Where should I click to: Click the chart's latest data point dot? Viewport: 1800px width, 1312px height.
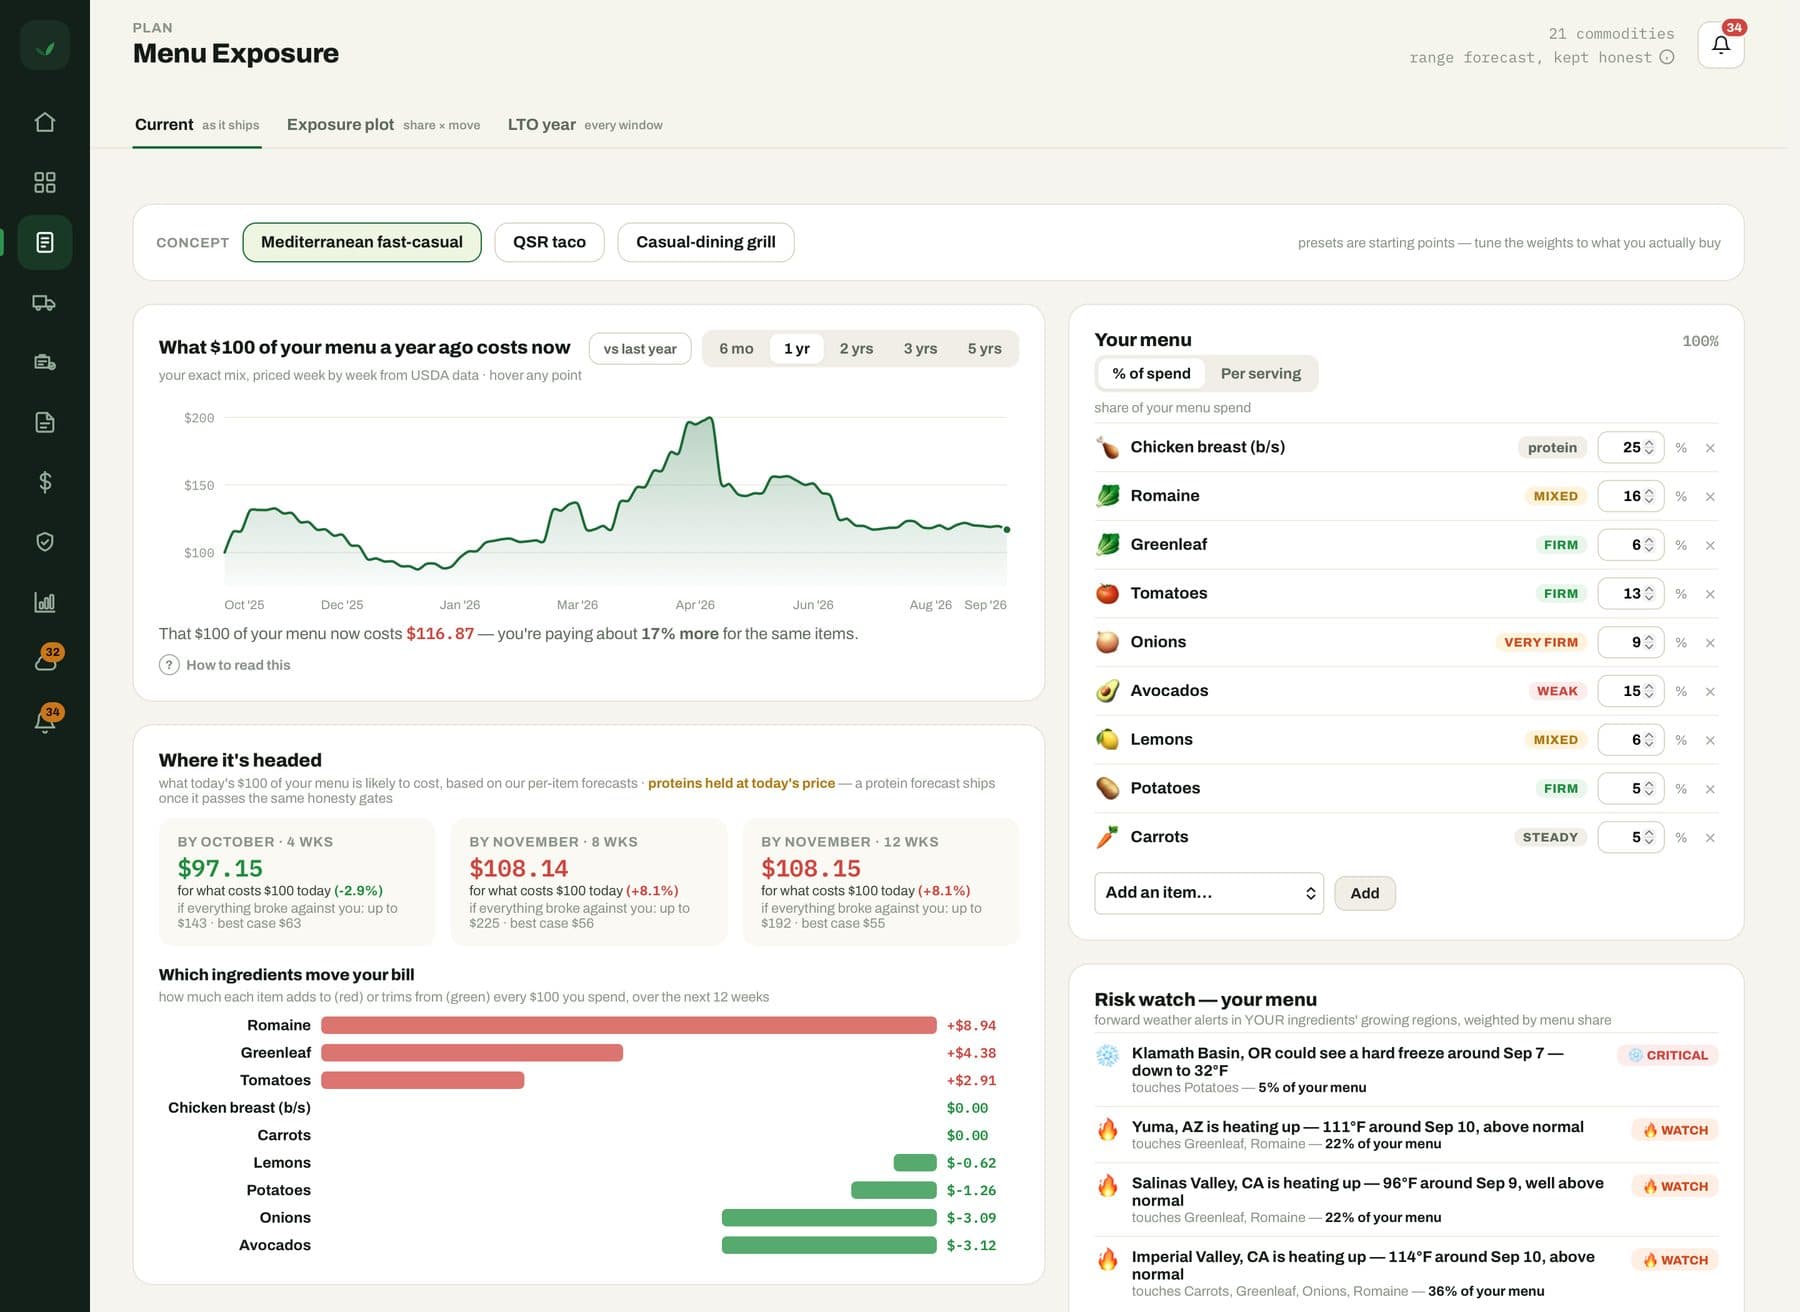(1007, 530)
